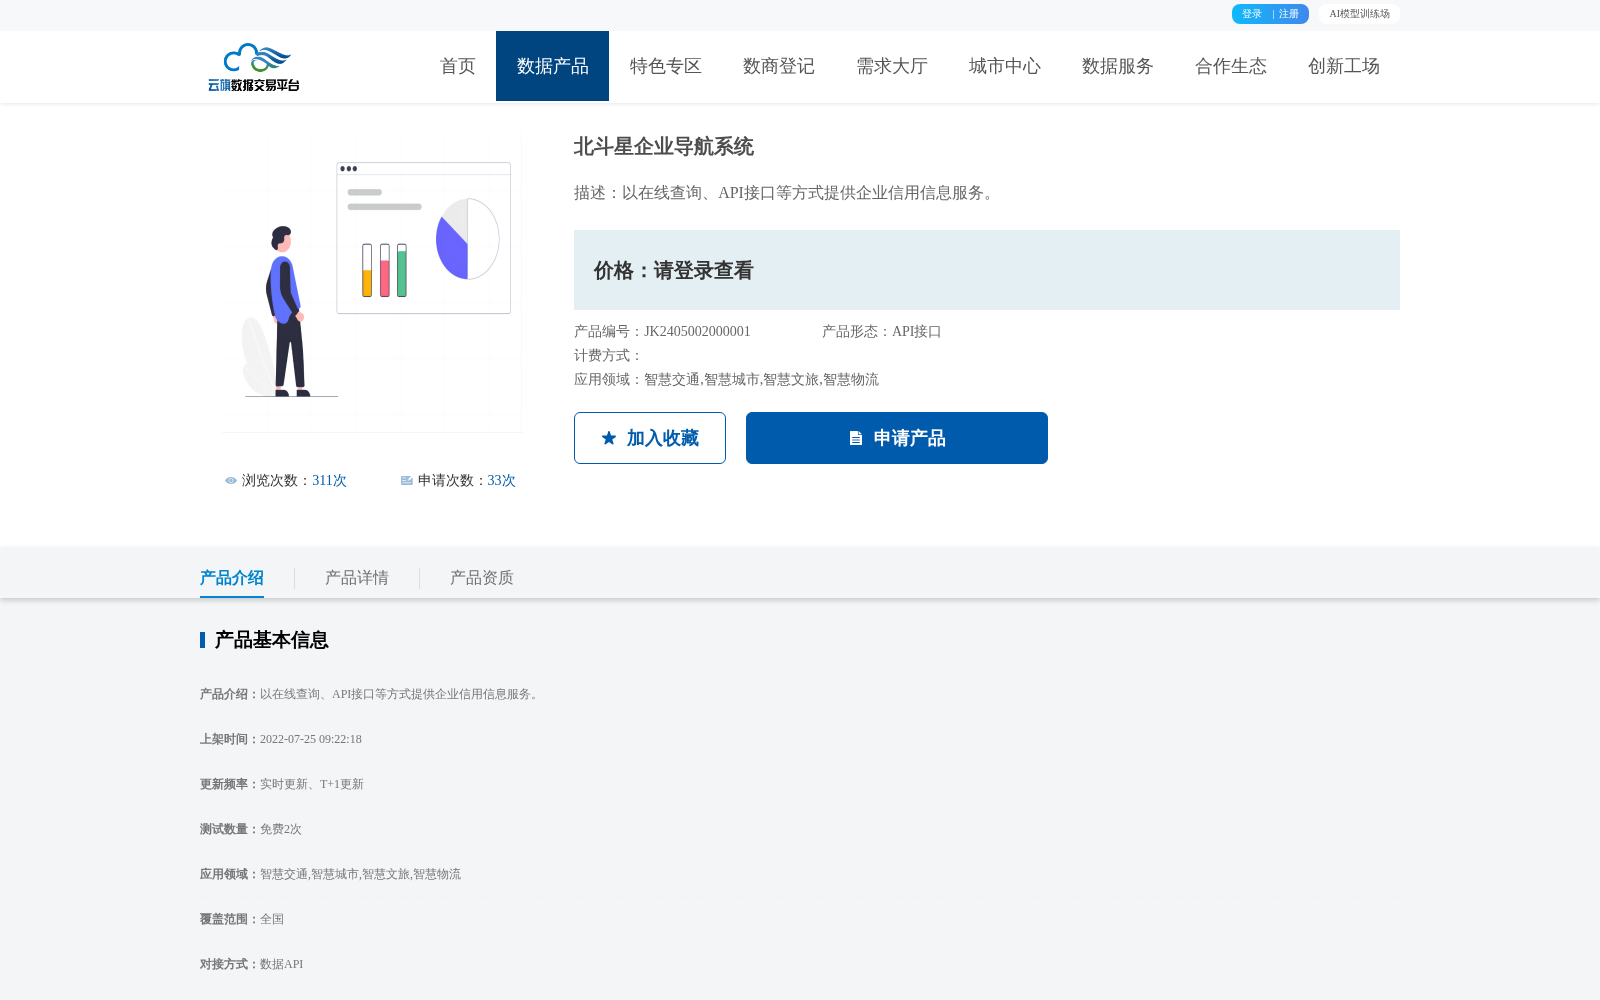Click the star icon on 加入收藏

point(609,438)
